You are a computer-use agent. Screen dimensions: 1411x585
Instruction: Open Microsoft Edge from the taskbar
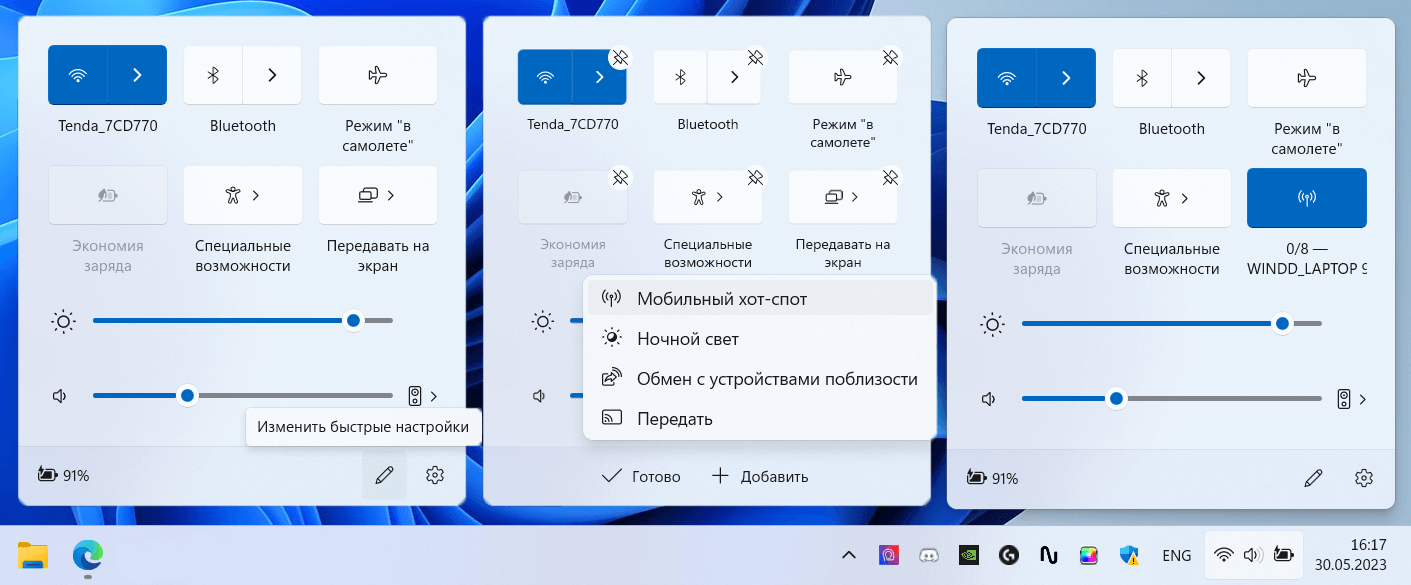[88, 555]
